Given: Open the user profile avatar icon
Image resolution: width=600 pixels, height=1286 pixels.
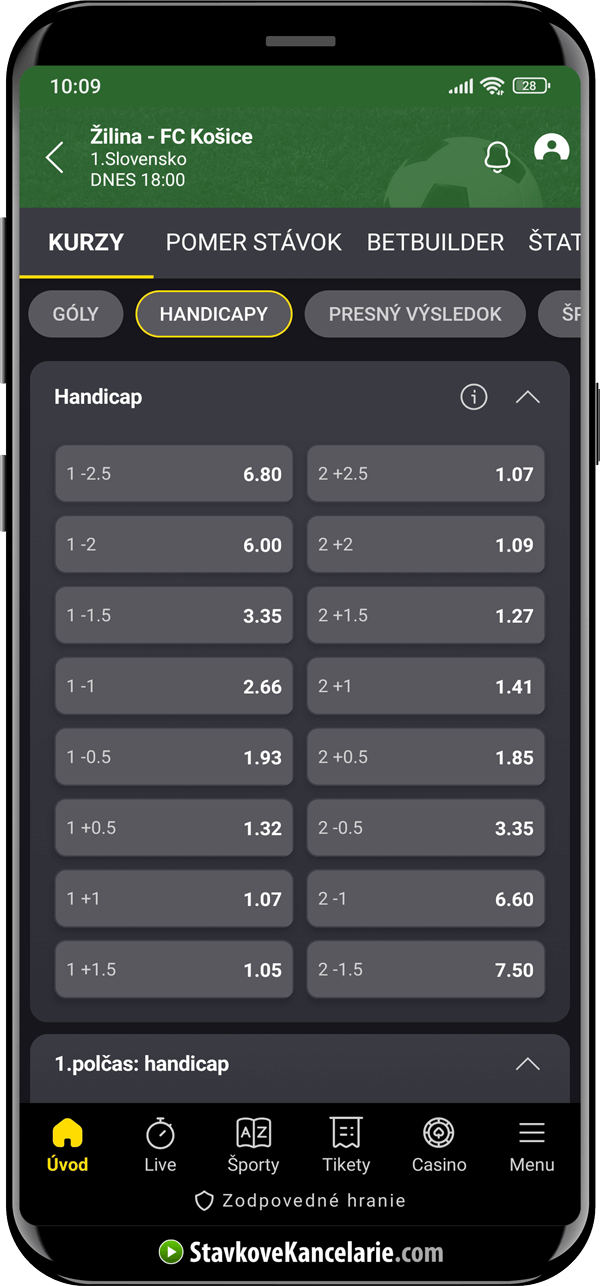Looking at the screenshot, I should [552, 149].
